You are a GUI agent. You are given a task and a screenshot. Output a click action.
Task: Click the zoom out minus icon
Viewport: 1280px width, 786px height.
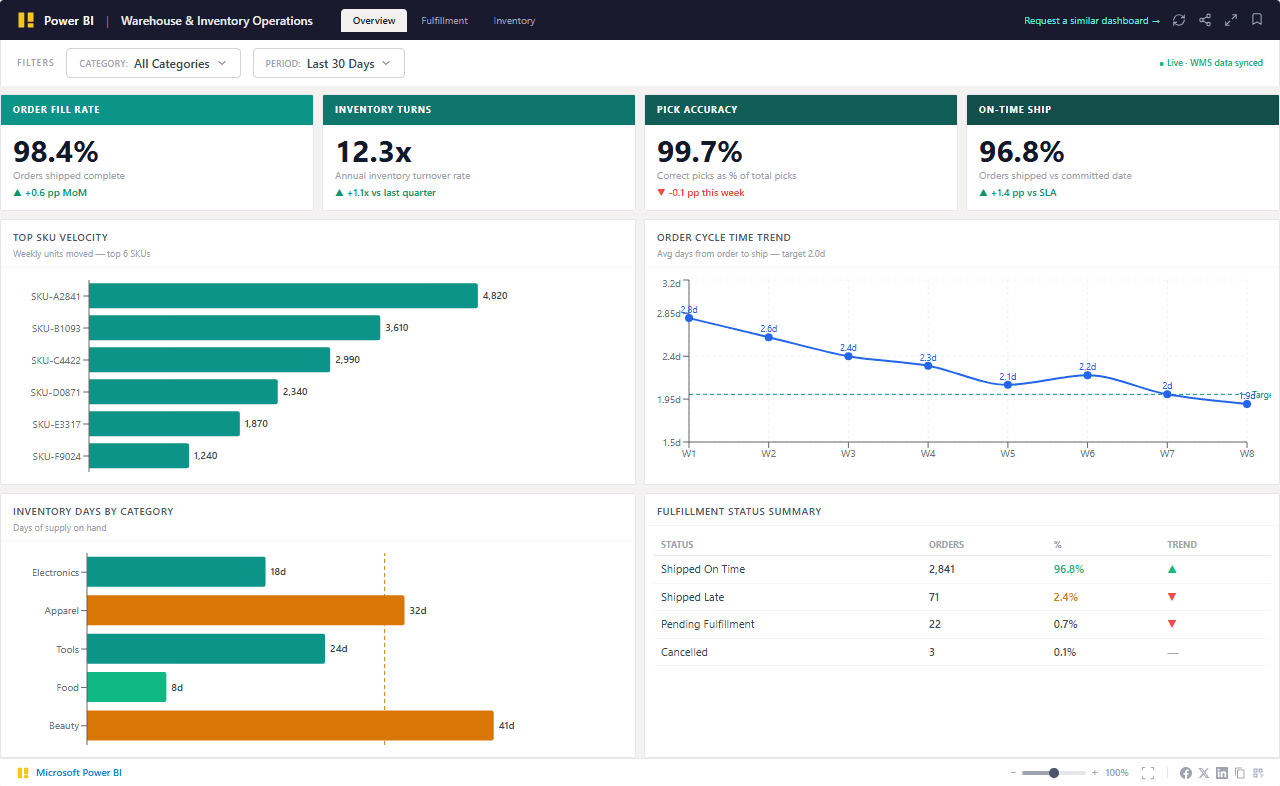click(x=1013, y=773)
